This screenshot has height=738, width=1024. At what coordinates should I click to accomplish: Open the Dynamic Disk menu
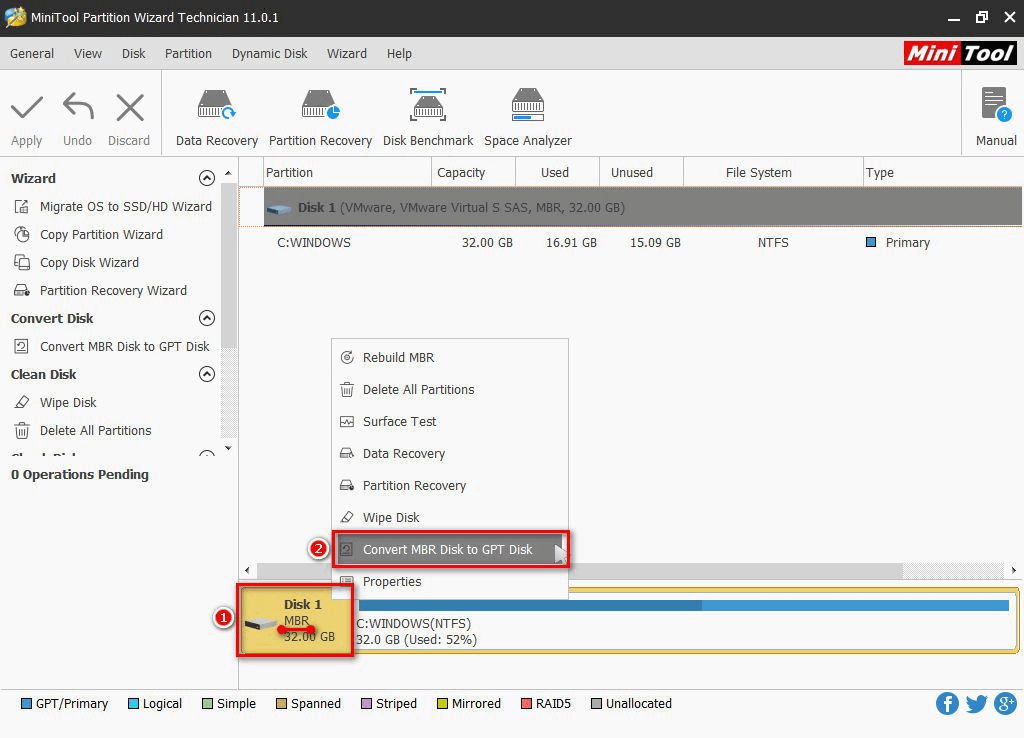(269, 54)
